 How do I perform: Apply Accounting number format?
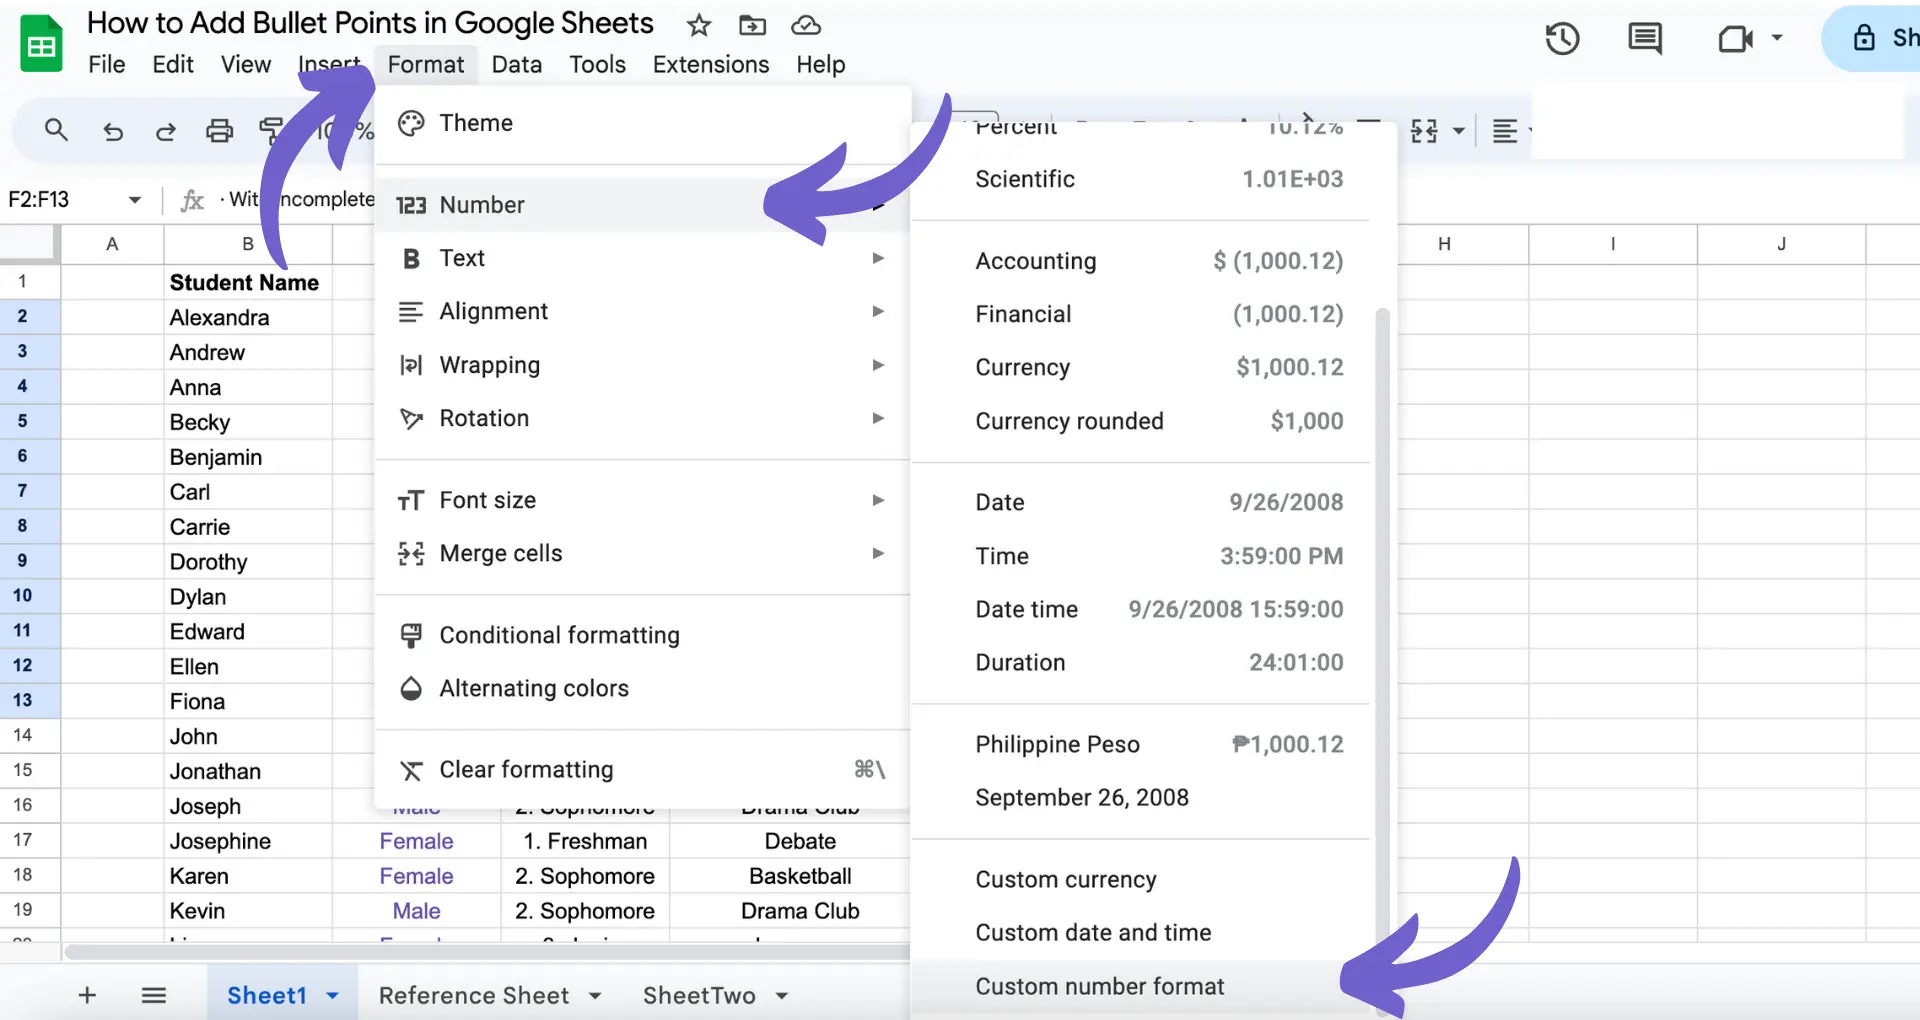1141,261
